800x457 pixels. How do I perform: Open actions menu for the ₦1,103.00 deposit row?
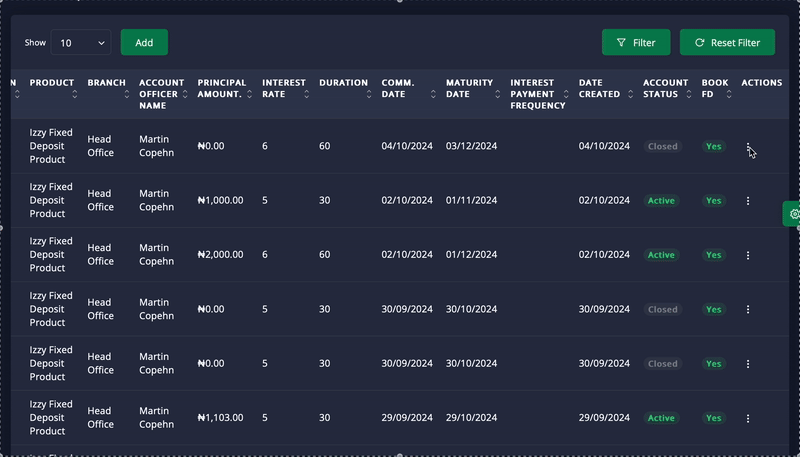(748, 418)
